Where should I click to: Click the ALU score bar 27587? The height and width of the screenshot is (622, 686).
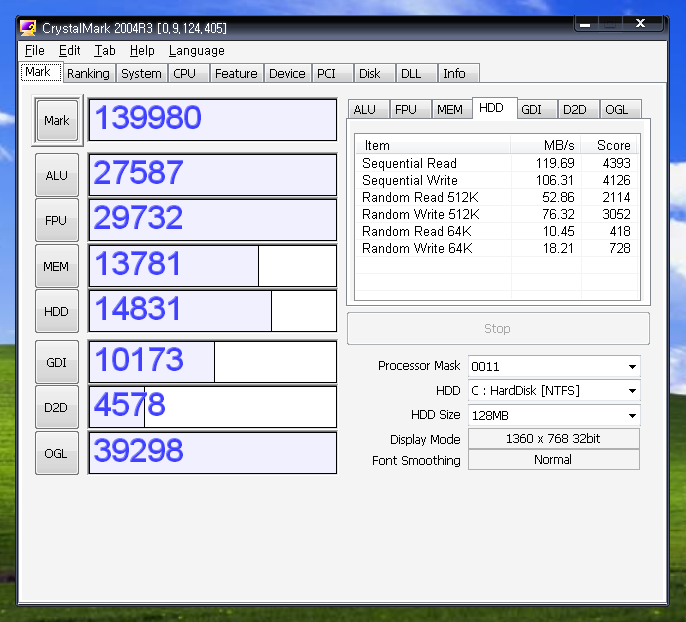pyautogui.click(x=213, y=175)
